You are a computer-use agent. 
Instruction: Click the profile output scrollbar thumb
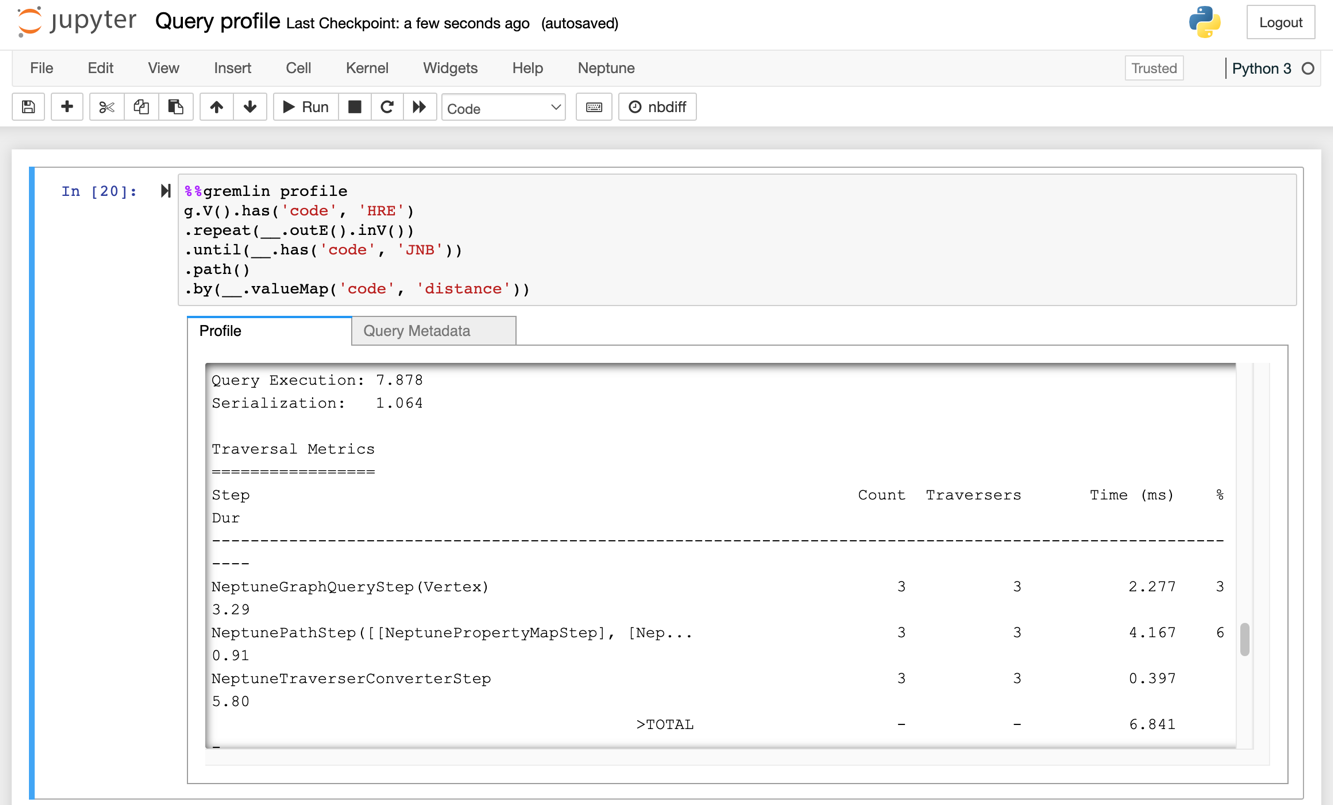[1245, 639]
